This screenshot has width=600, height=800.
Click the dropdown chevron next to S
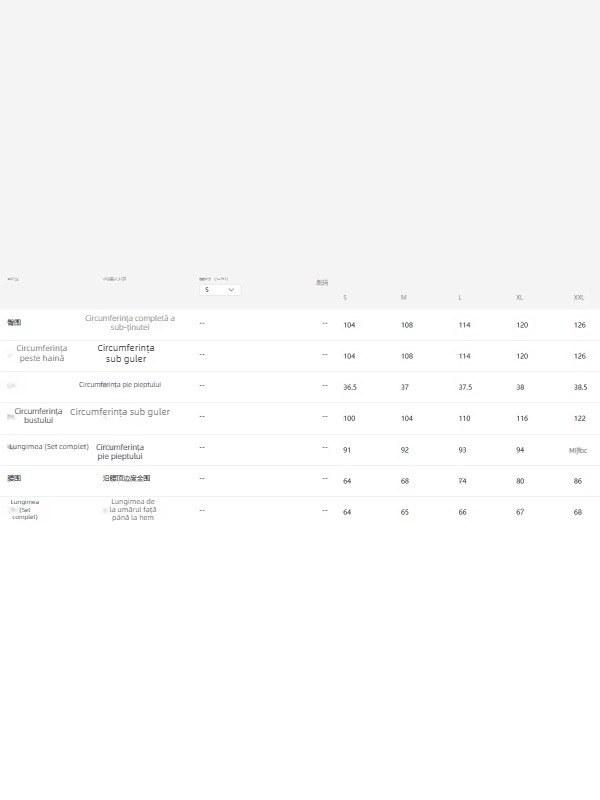tap(232, 290)
